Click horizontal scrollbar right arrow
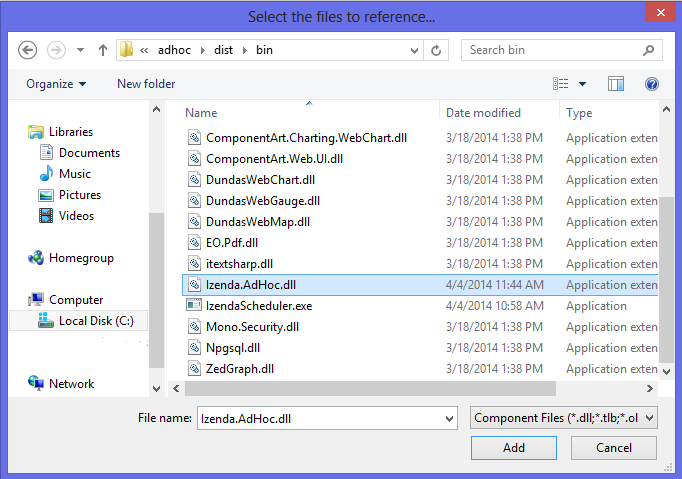Screen dimensions: 682x479 pos(649,389)
